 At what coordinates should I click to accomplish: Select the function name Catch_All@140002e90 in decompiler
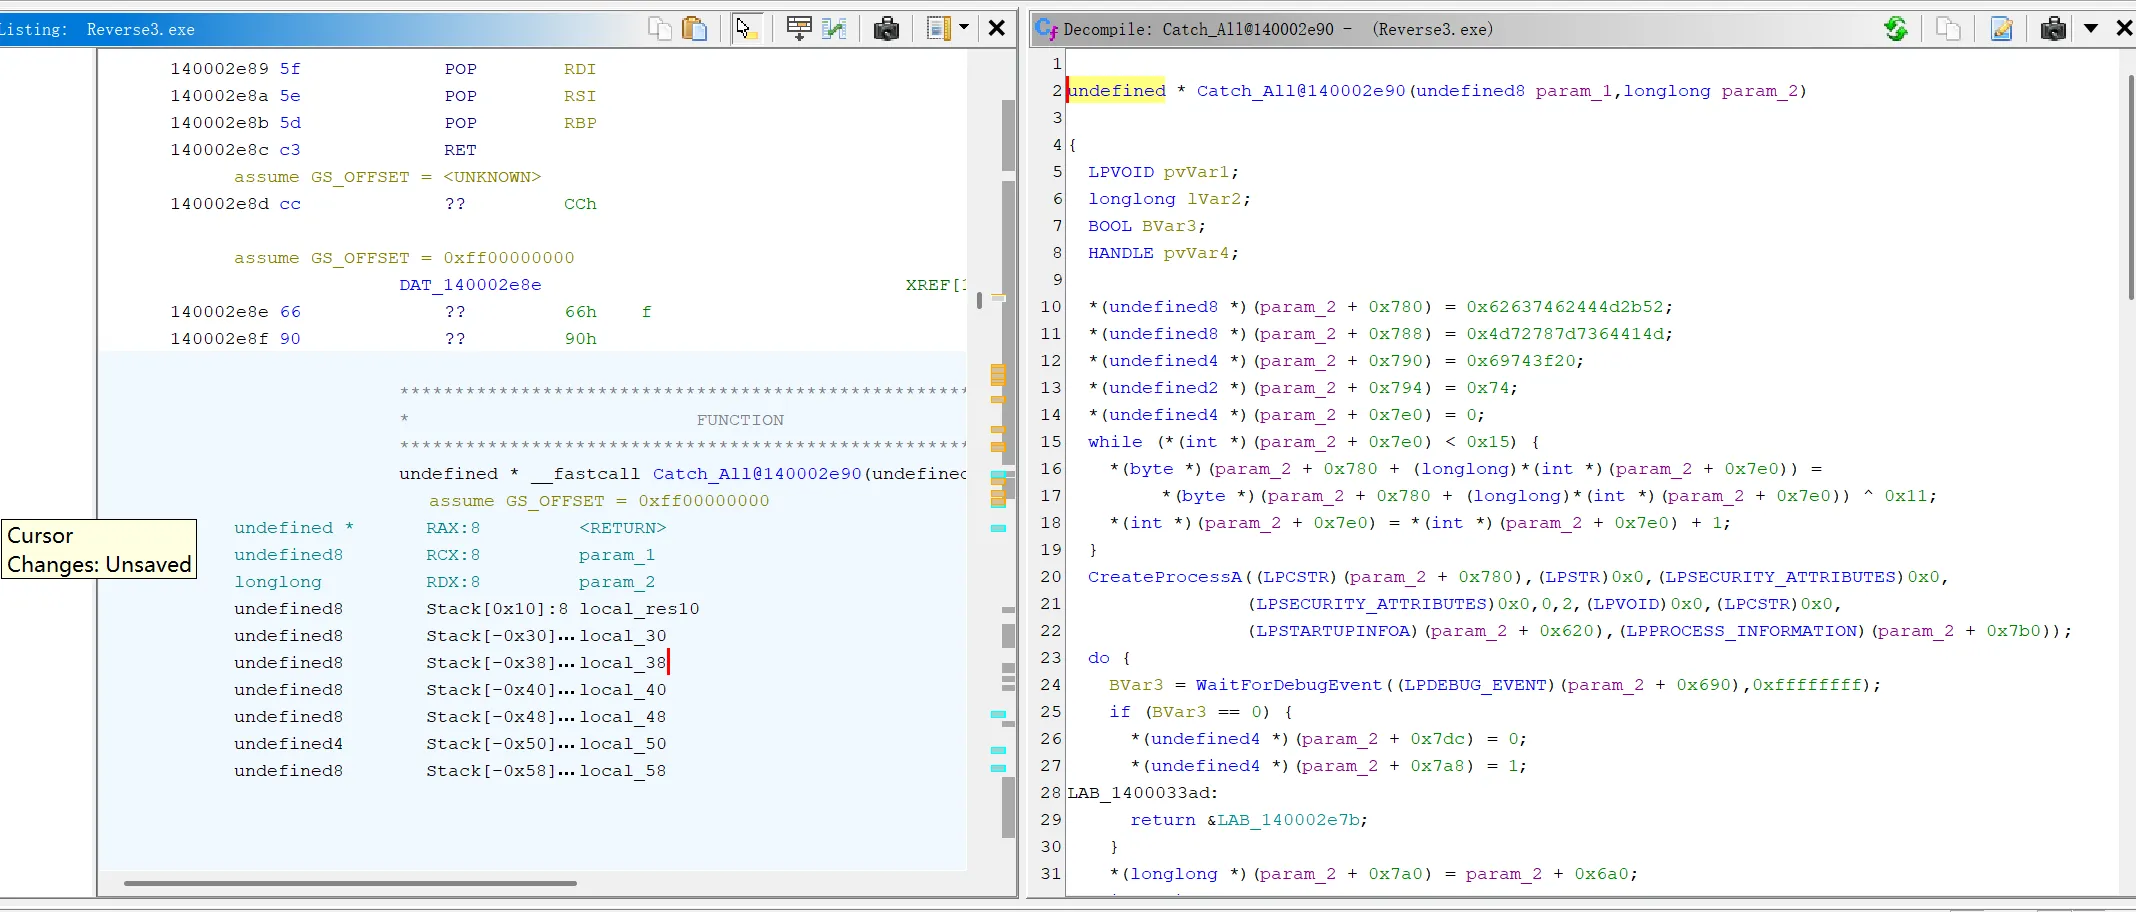(x=1301, y=91)
